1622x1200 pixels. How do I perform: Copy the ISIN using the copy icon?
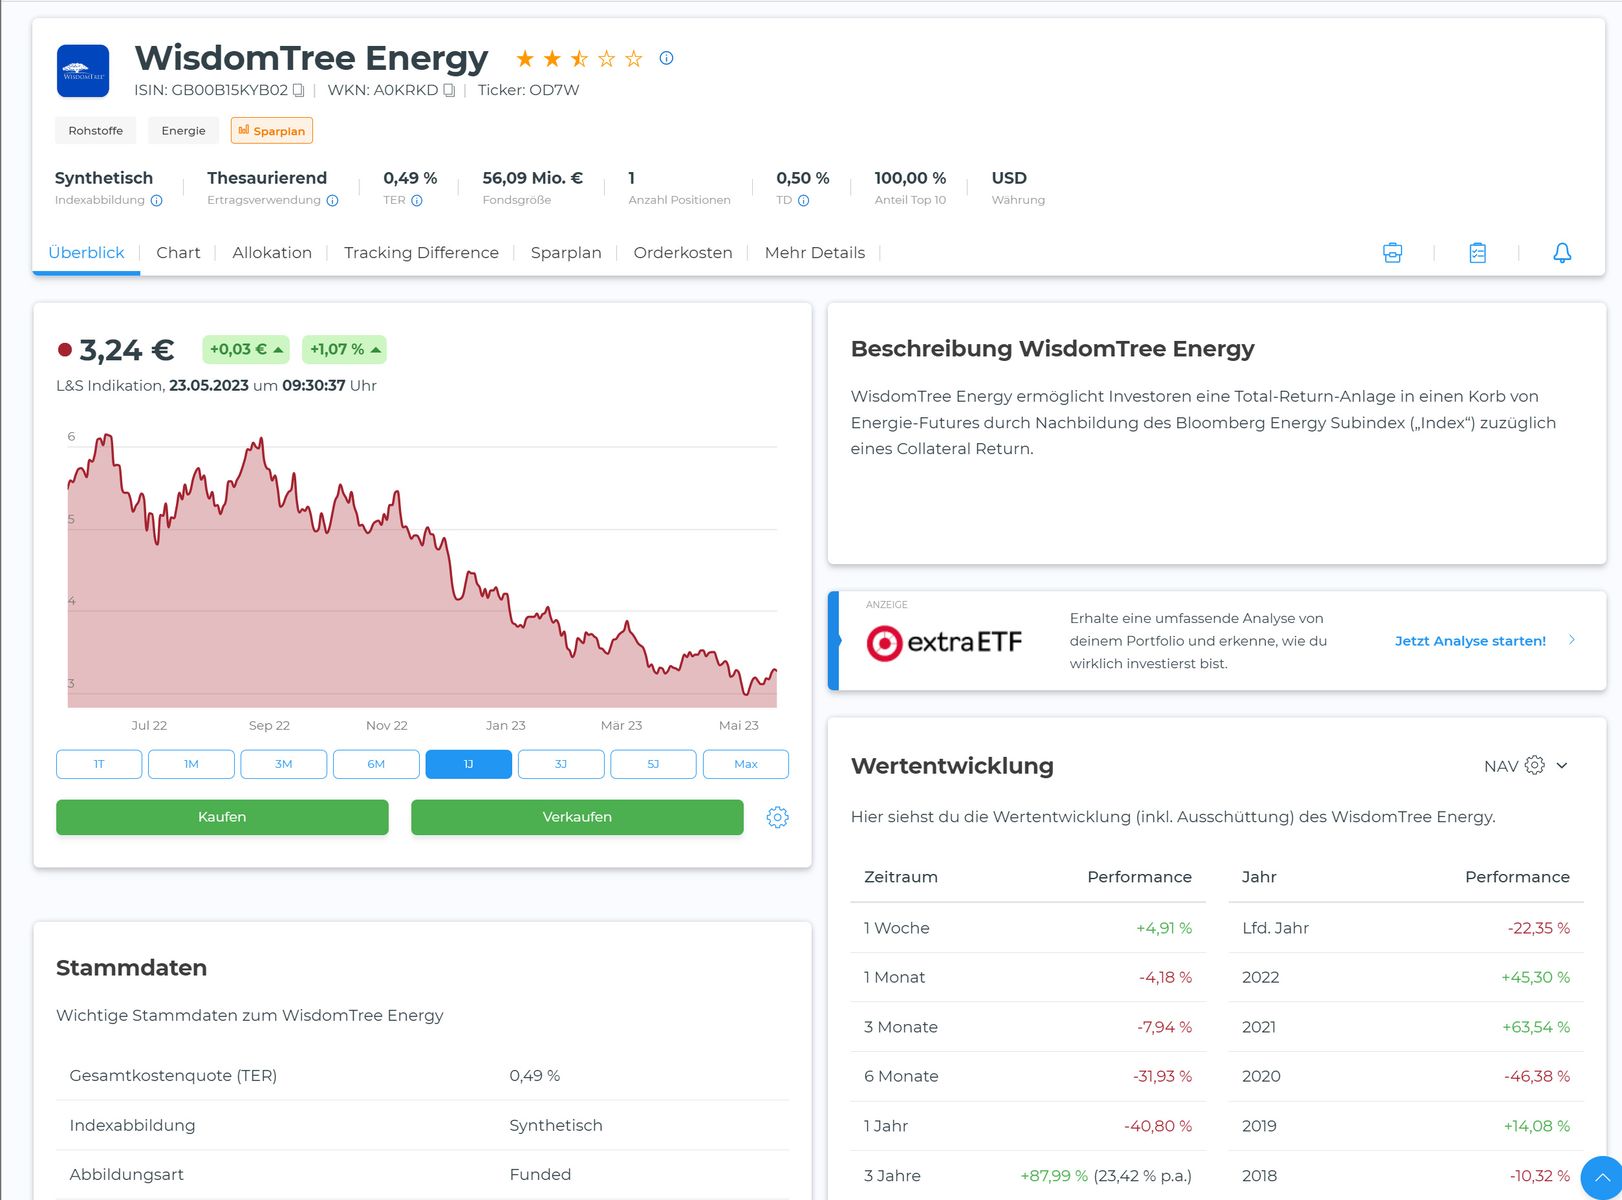[x=298, y=90]
